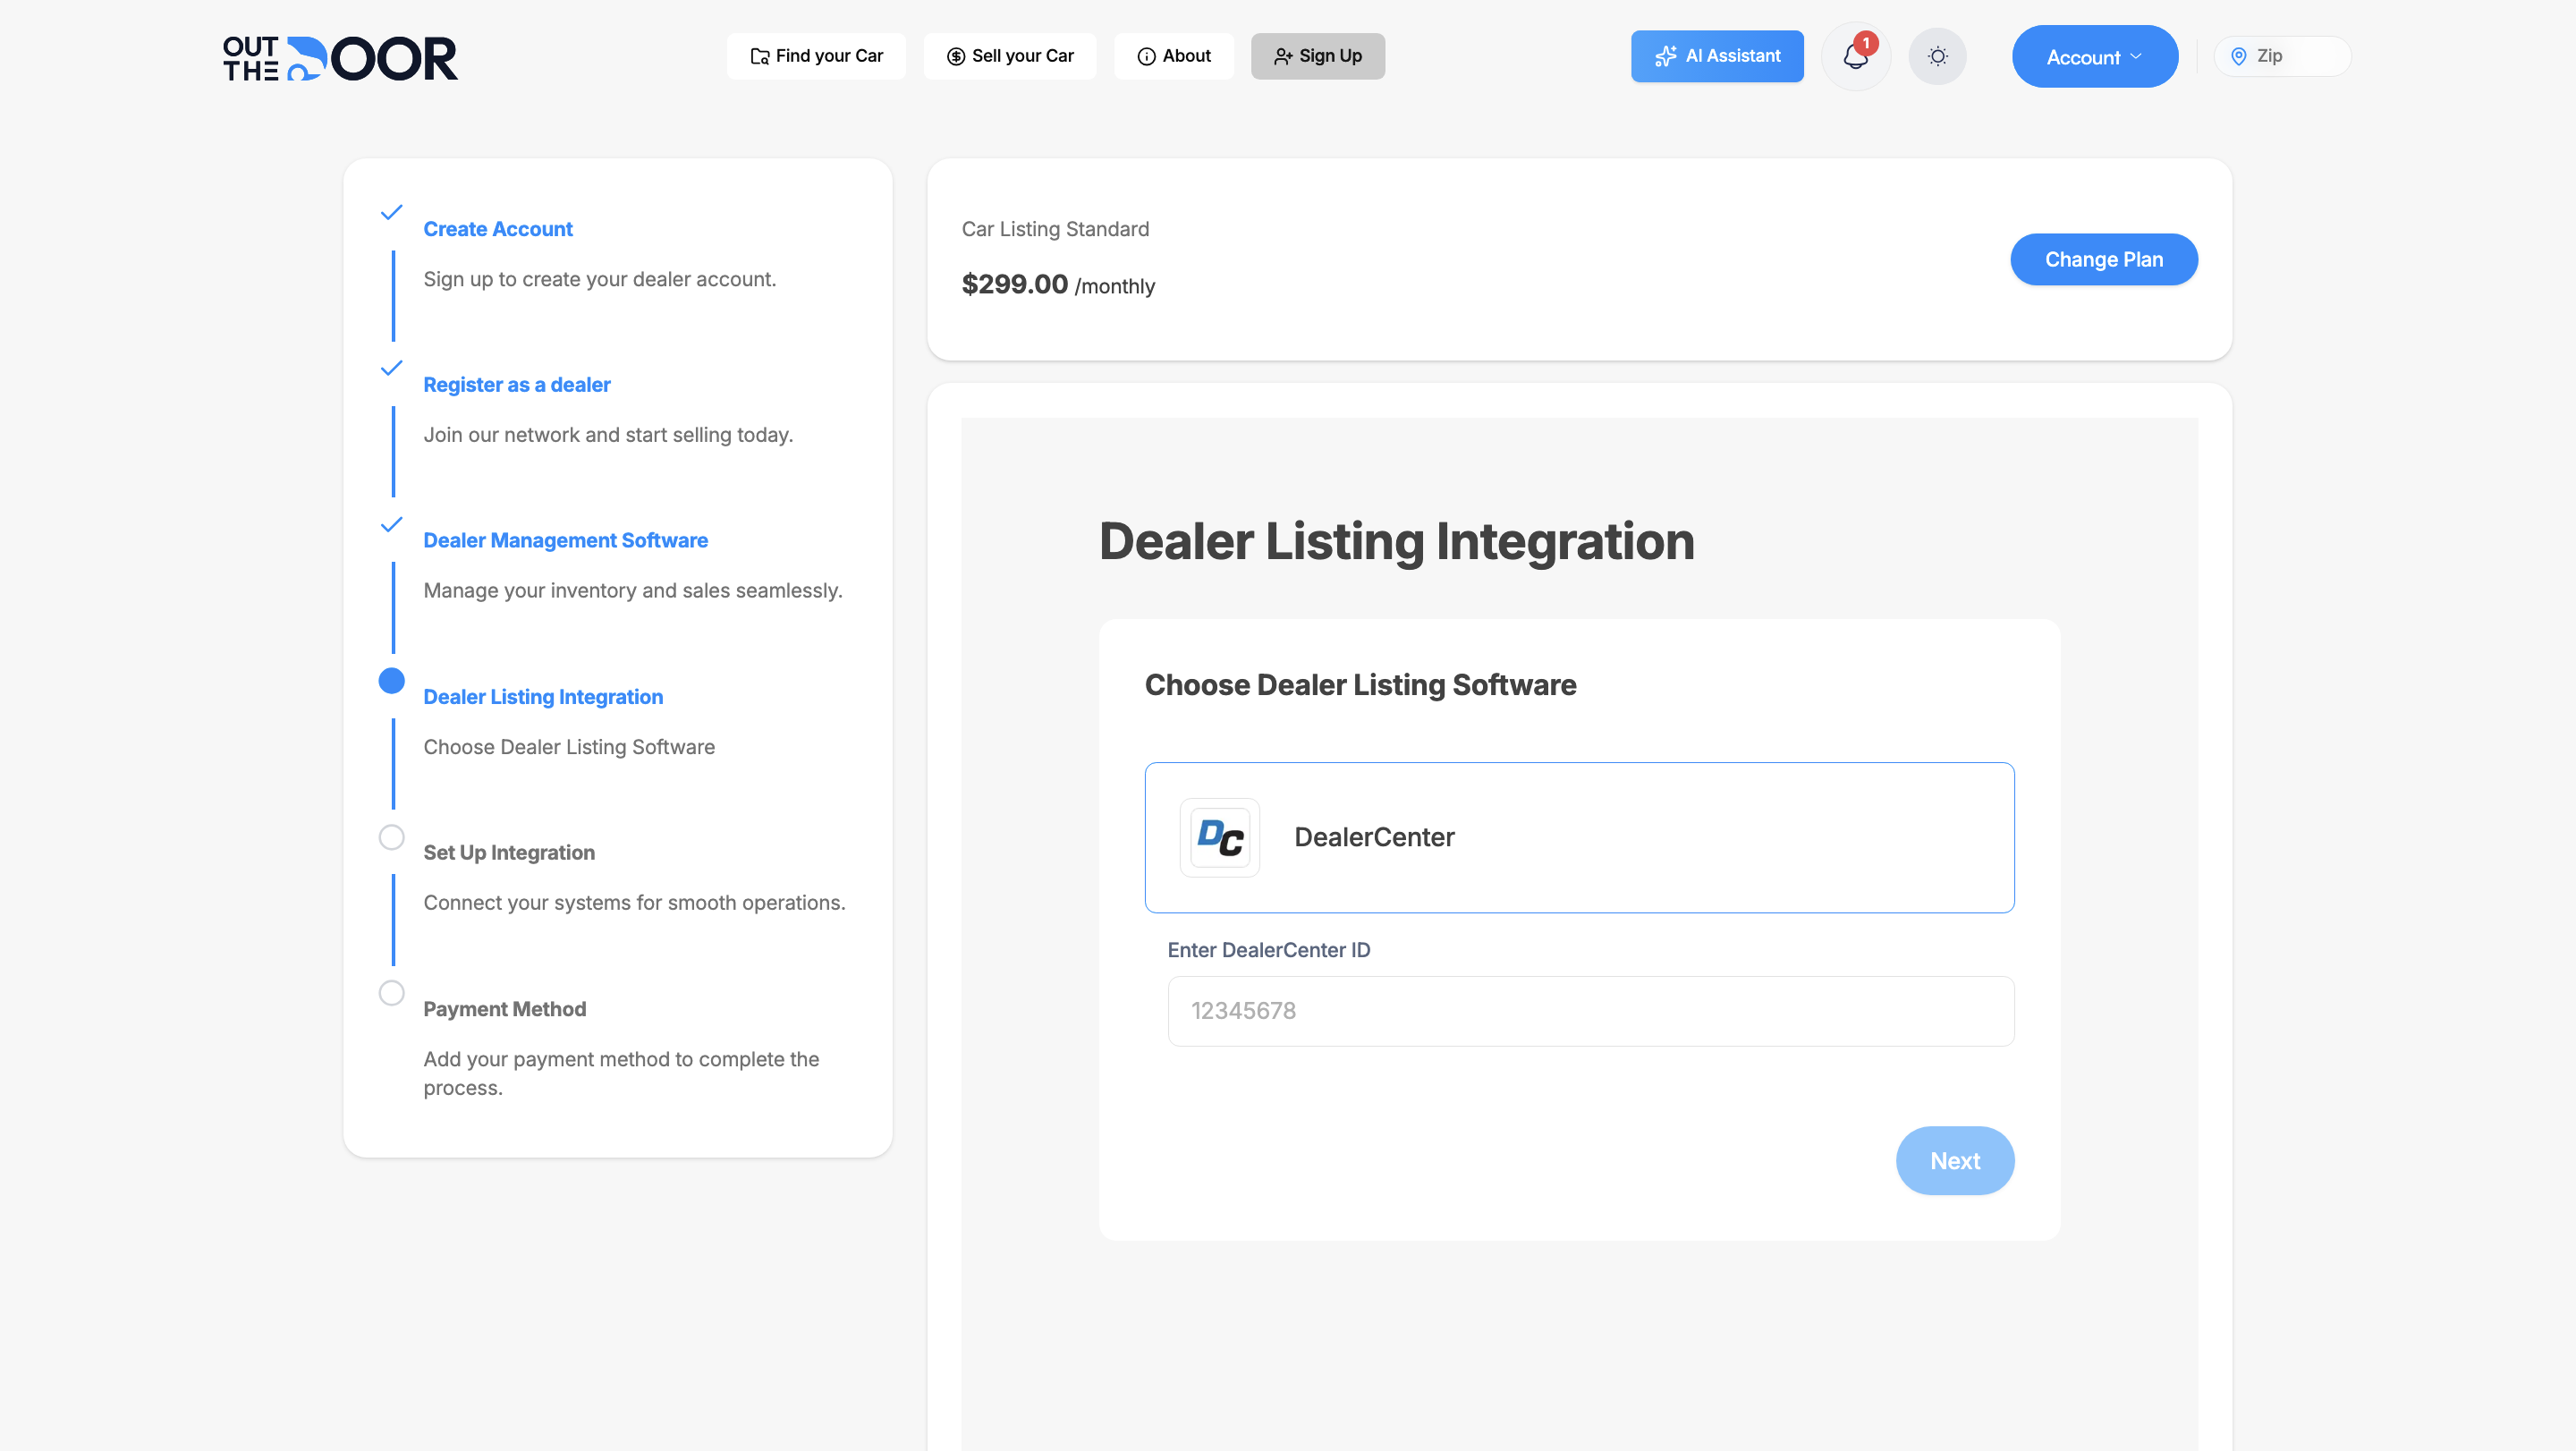Screen dimensions: 2576x1451
Task: Select the Payment Method step circle
Action: [391, 993]
